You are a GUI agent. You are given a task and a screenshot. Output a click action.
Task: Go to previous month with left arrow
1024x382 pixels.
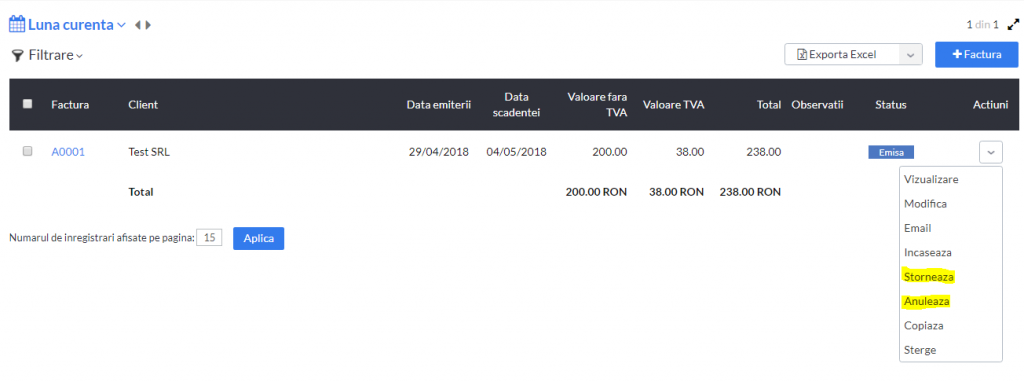click(x=138, y=25)
